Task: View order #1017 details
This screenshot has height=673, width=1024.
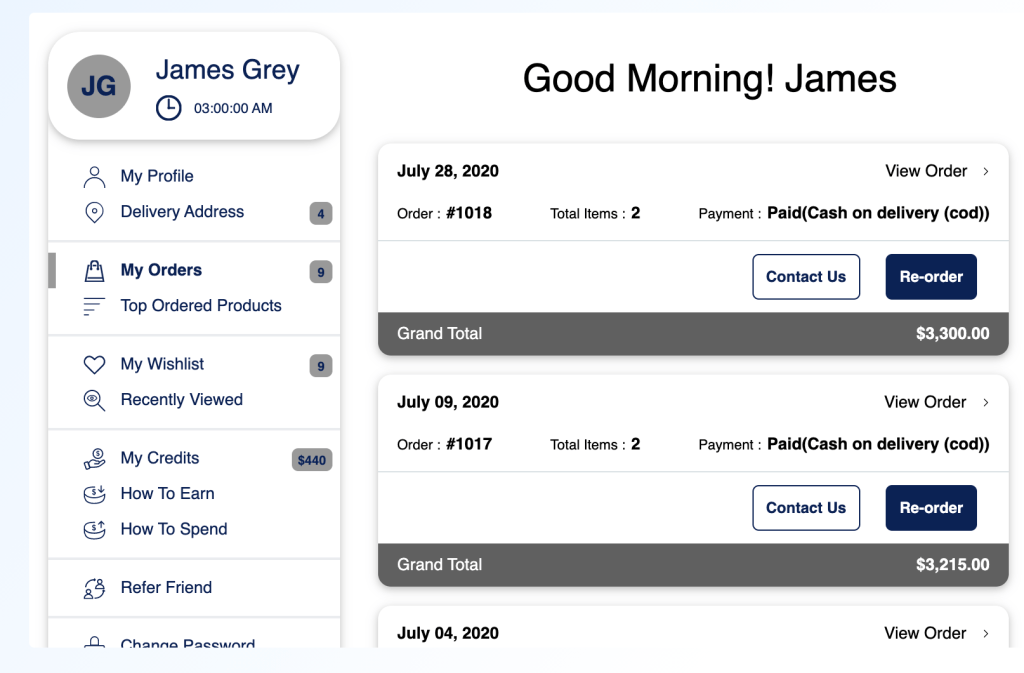Action: coord(925,402)
